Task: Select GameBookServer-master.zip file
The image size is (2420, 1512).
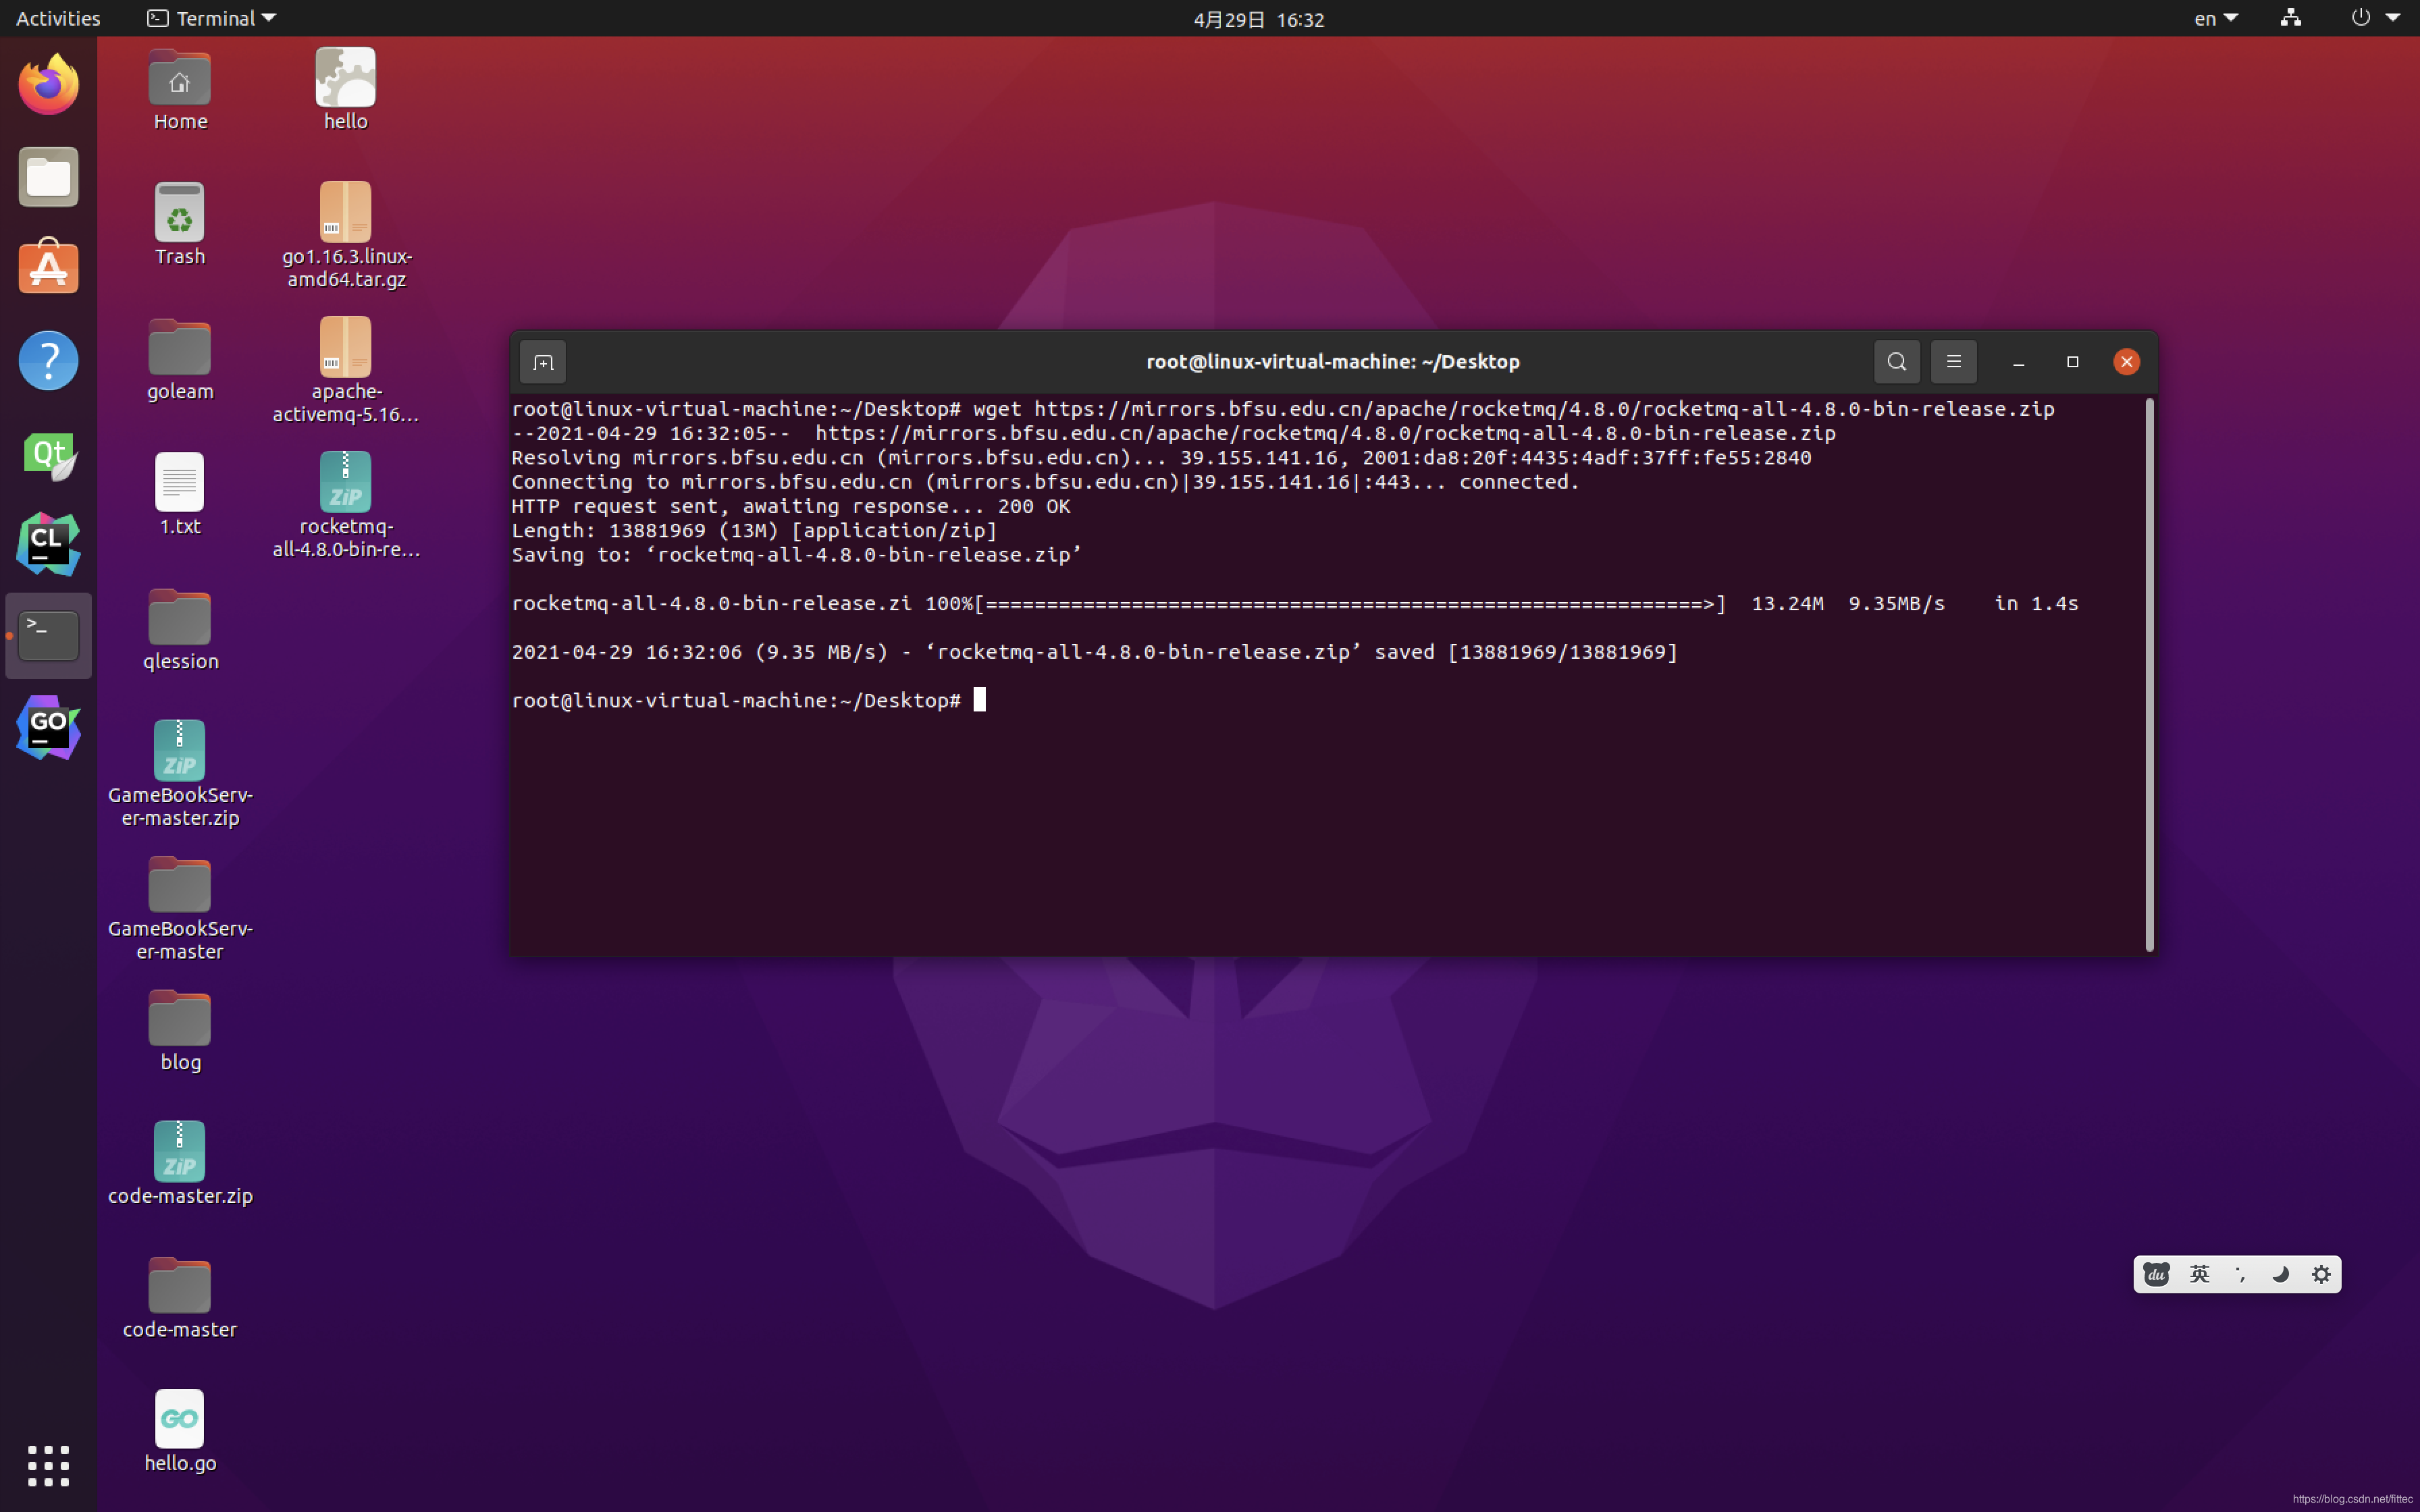Action: (x=180, y=774)
